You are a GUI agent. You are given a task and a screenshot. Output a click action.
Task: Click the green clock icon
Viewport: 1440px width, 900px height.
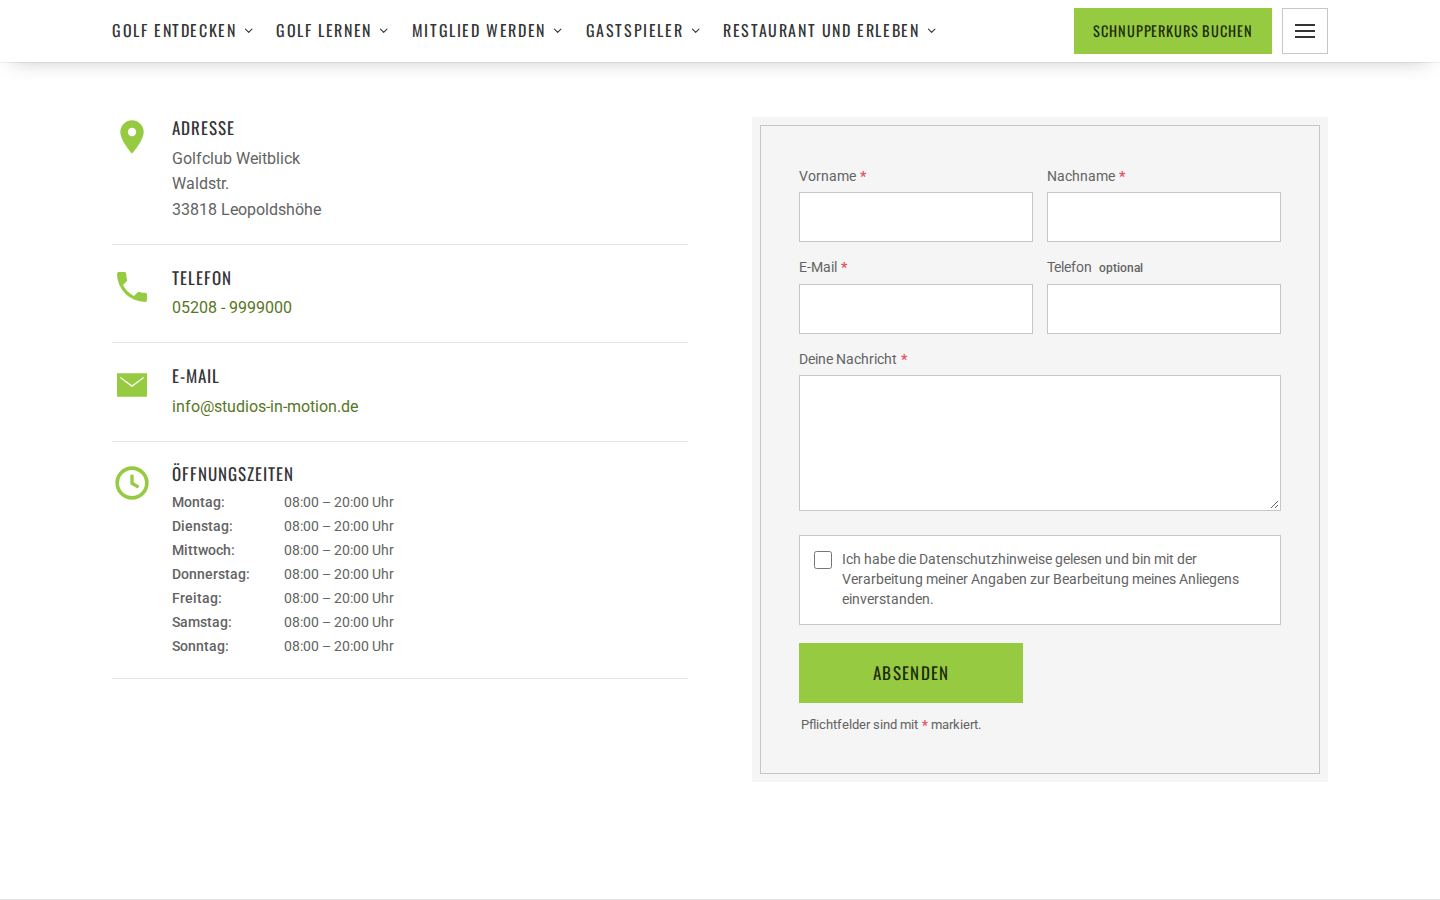pyautogui.click(x=132, y=483)
